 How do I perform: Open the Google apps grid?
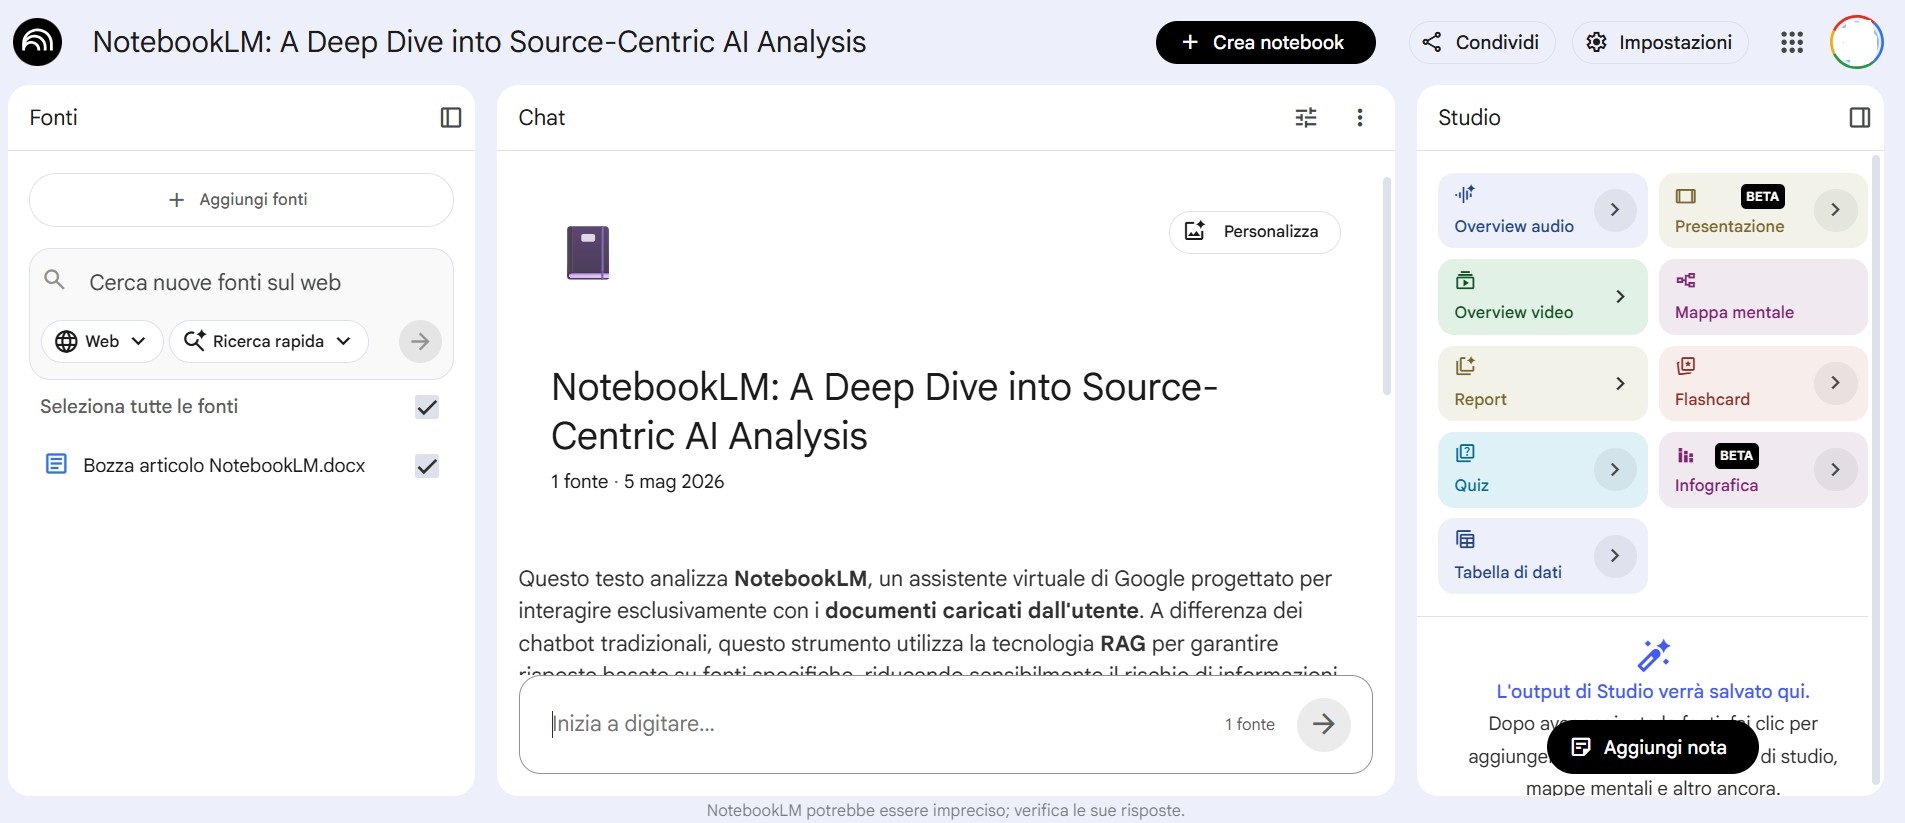[x=1792, y=42]
